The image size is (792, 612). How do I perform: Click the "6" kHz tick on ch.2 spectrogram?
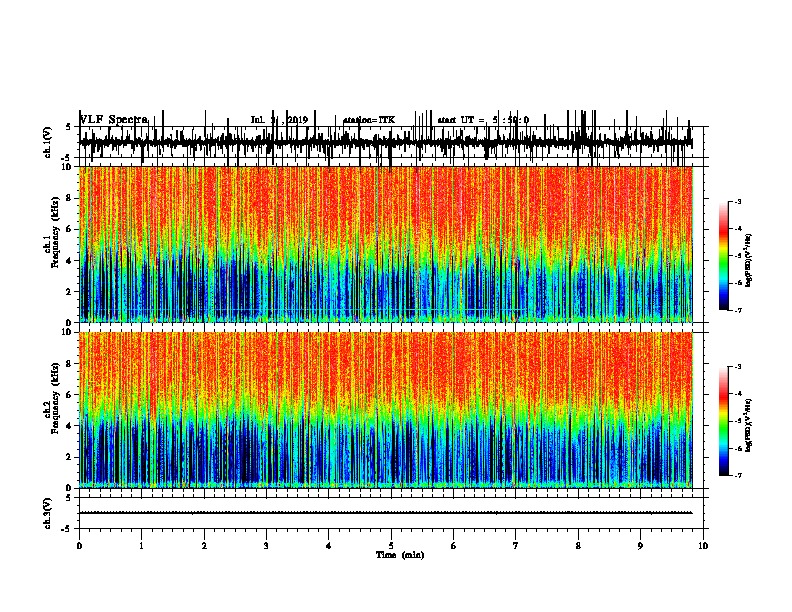point(70,394)
